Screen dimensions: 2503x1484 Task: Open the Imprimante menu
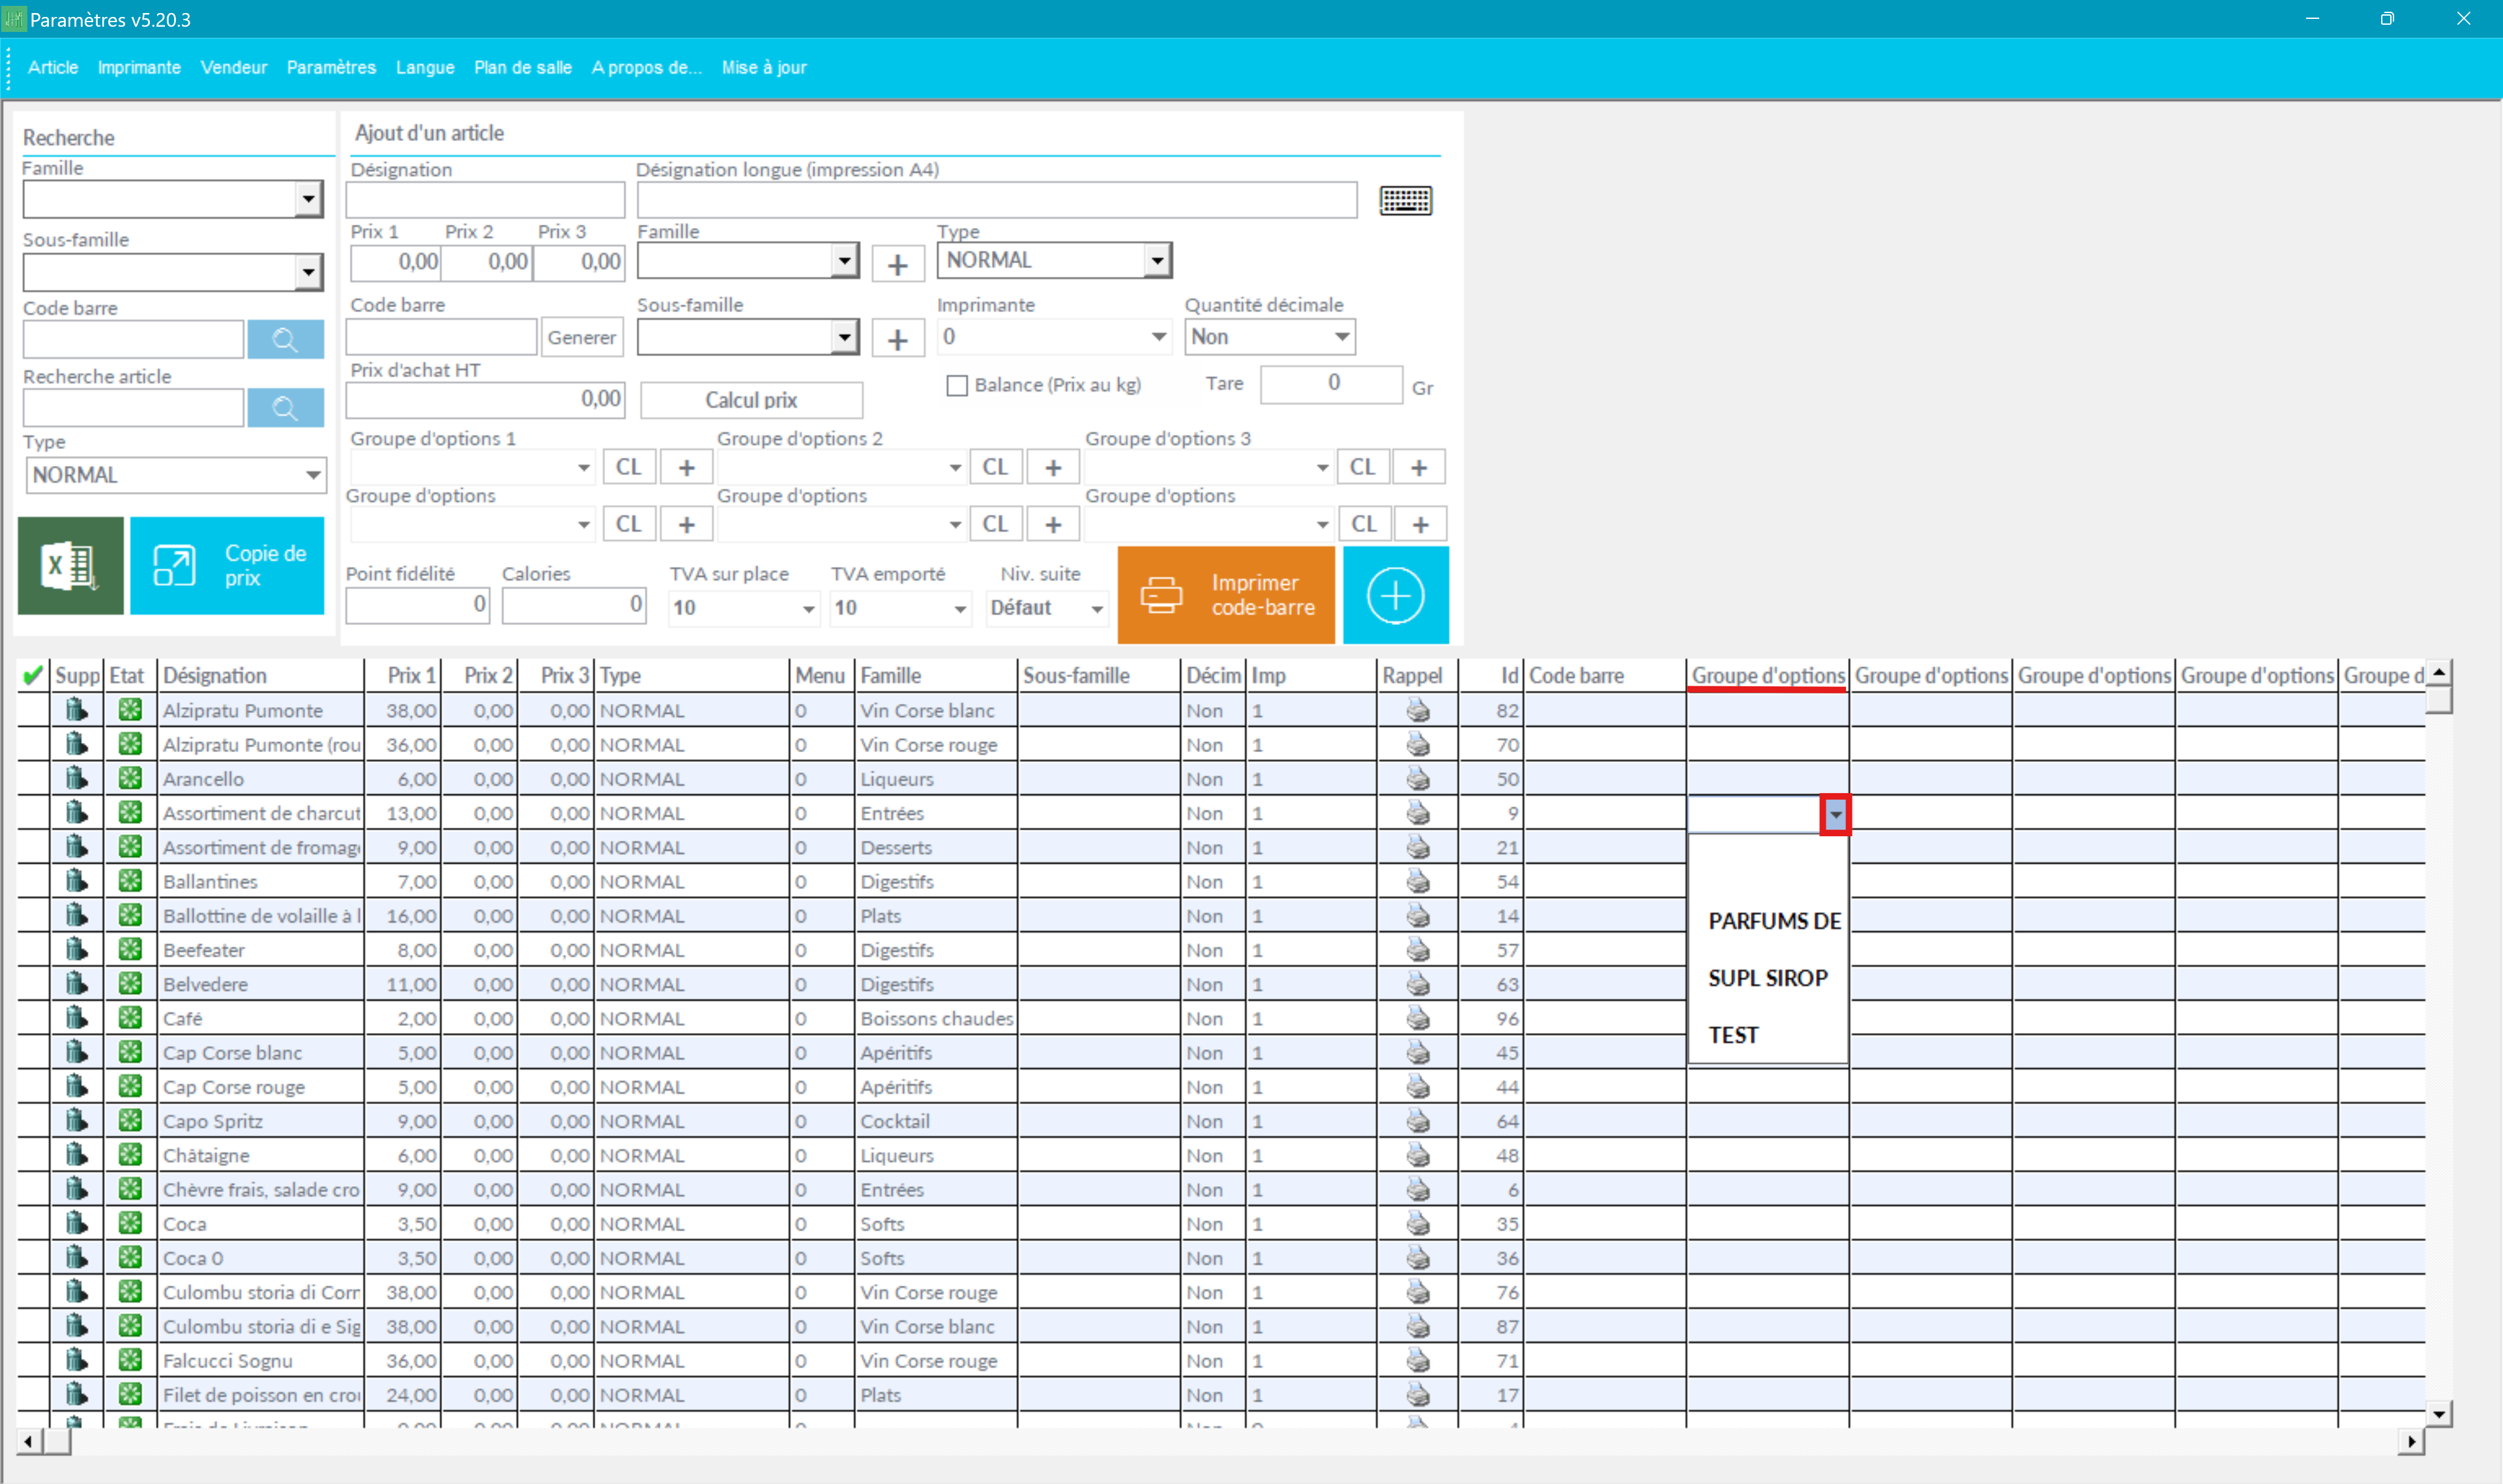139,67
